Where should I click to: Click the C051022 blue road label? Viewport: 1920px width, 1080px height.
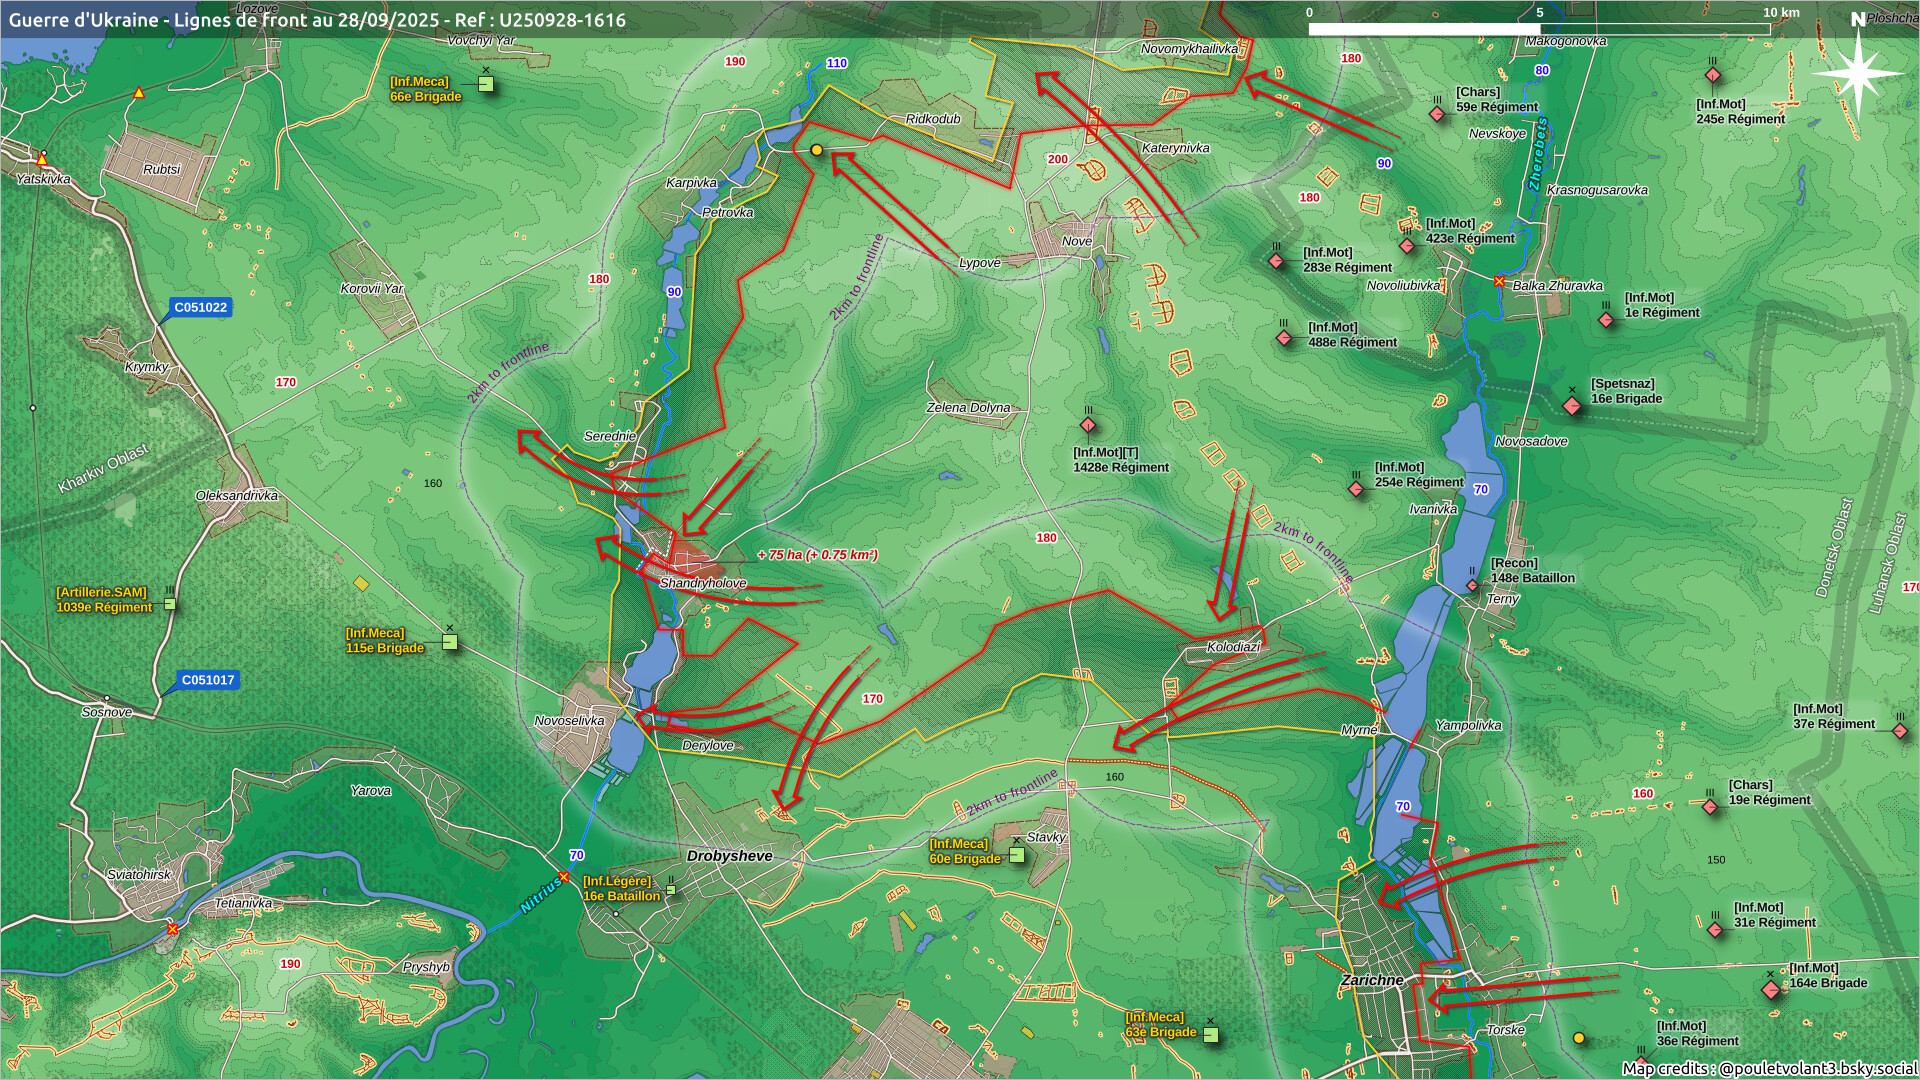(200, 307)
